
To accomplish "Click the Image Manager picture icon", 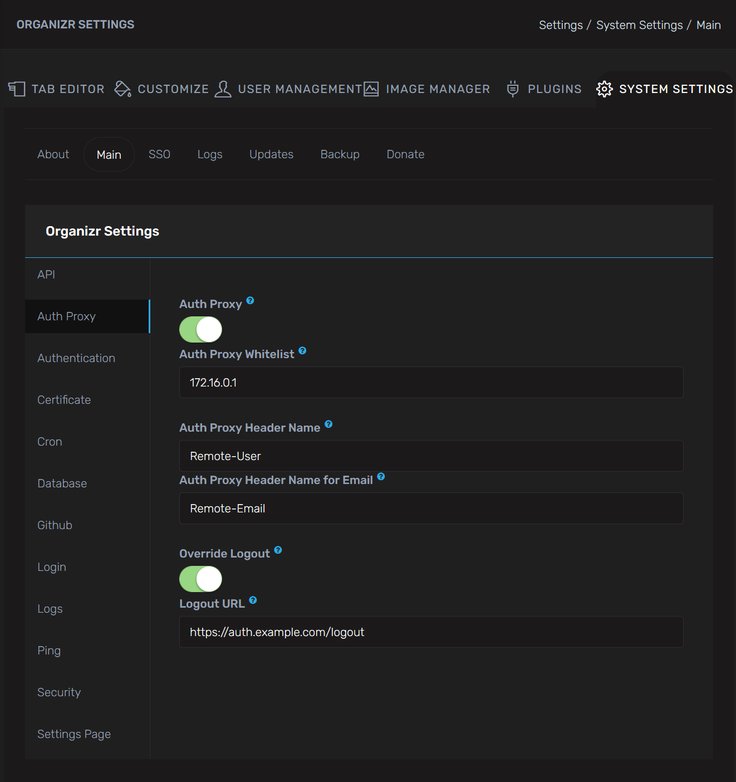I will 371,89.
